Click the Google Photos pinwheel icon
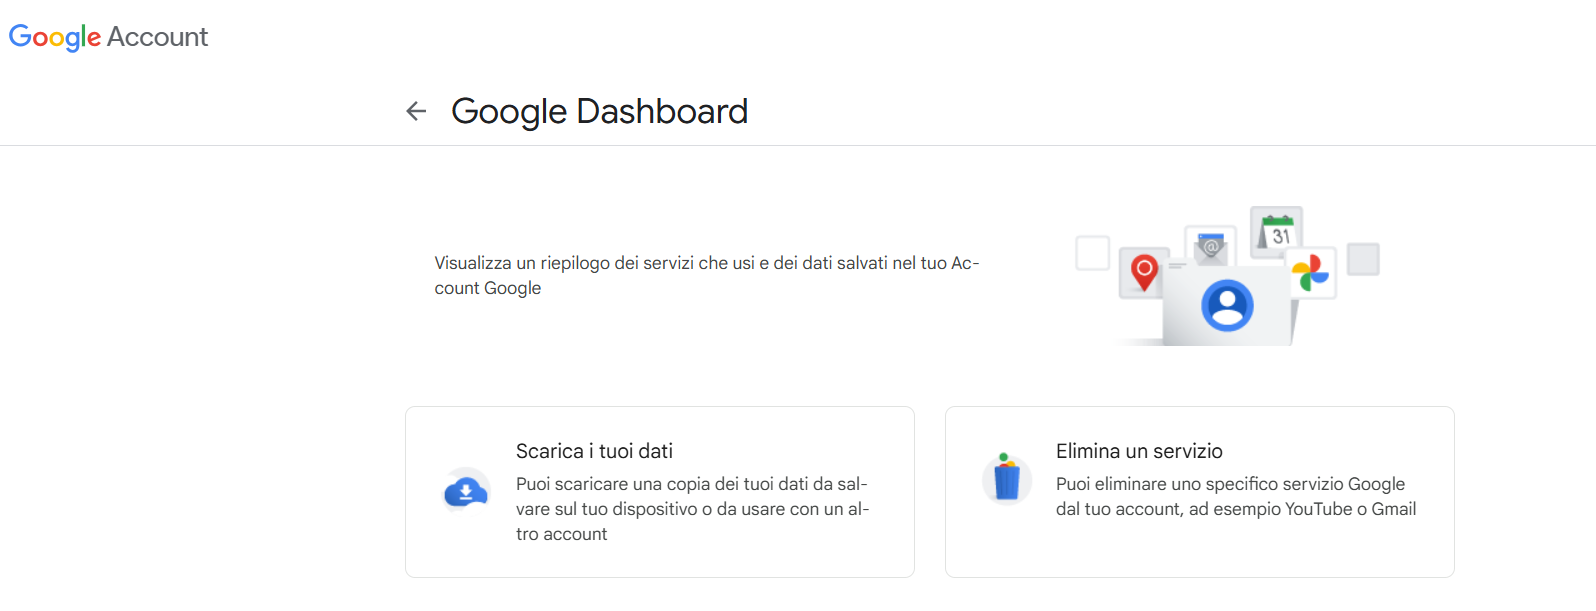The image size is (1596, 611). tap(1310, 272)
